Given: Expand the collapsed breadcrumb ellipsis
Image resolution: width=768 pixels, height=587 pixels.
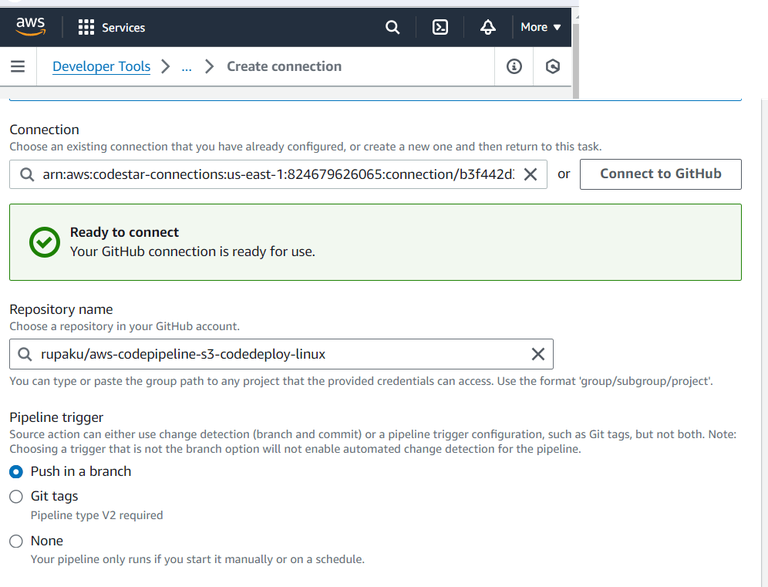Looking at the screenshot, I should 186,67.
